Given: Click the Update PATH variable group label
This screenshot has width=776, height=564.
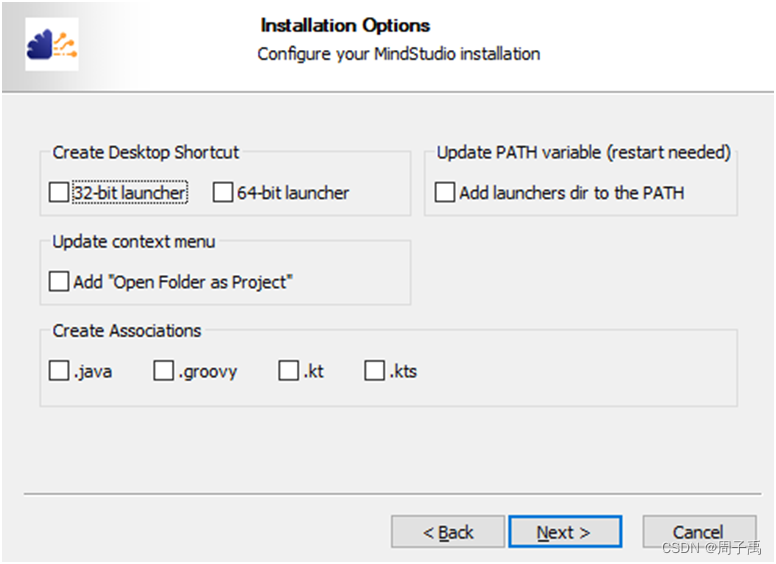Looking at the screenshot, I should 583,152.
